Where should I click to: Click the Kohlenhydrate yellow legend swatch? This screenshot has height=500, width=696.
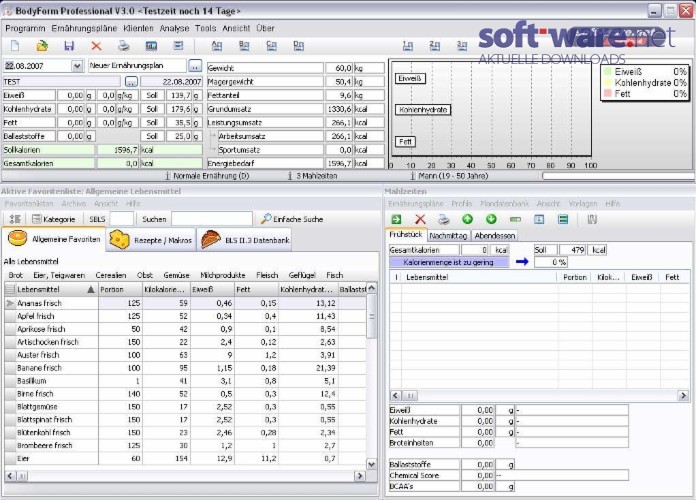[608, 82]
